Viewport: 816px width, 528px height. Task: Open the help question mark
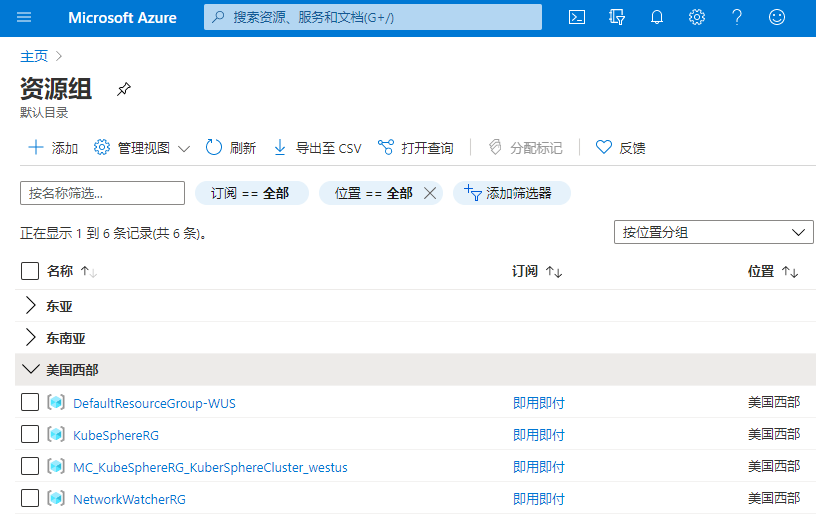pos(737,18)
